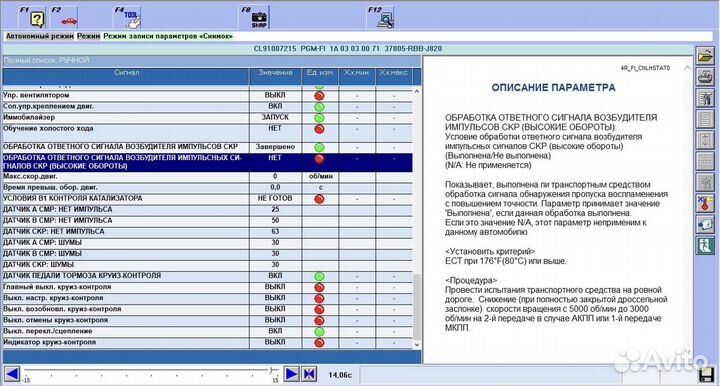Image resolution: width=720 pixels, height=386 pixels.
Task: Select row 'ДАТЧИК ПЕДАЛИ ТОРМОЗА КРУИЗ-КОНТРОЛЯ'
Action: [208, 276]
